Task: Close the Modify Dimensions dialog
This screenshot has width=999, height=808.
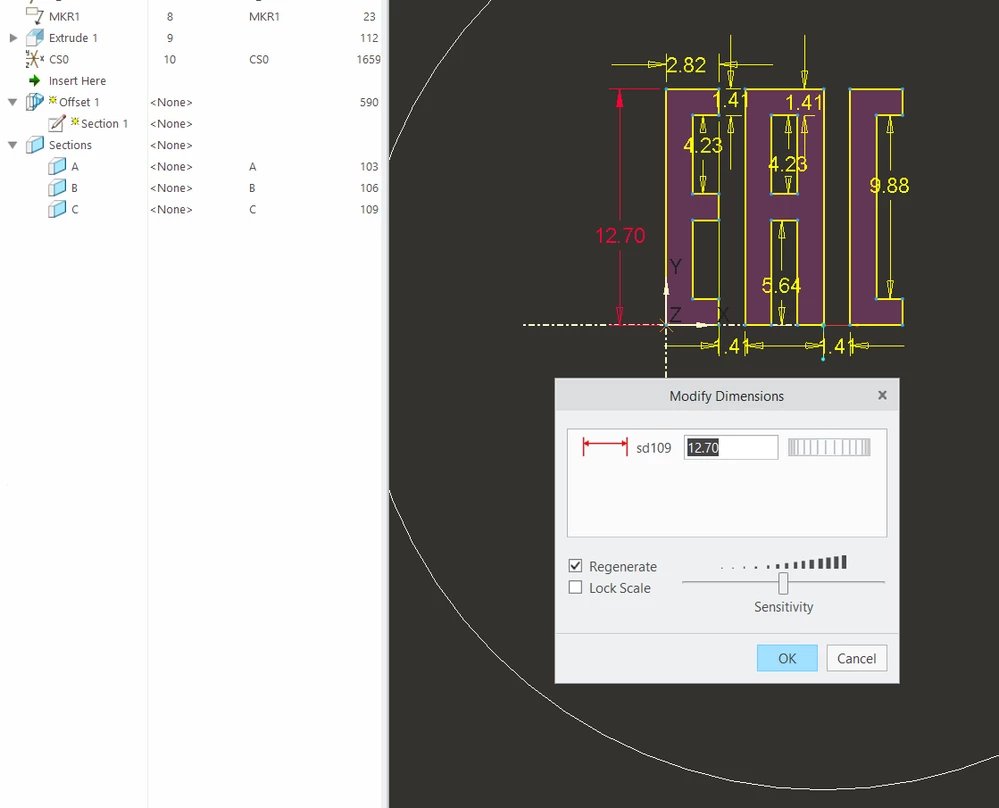Action: click(x=882, y=396)
